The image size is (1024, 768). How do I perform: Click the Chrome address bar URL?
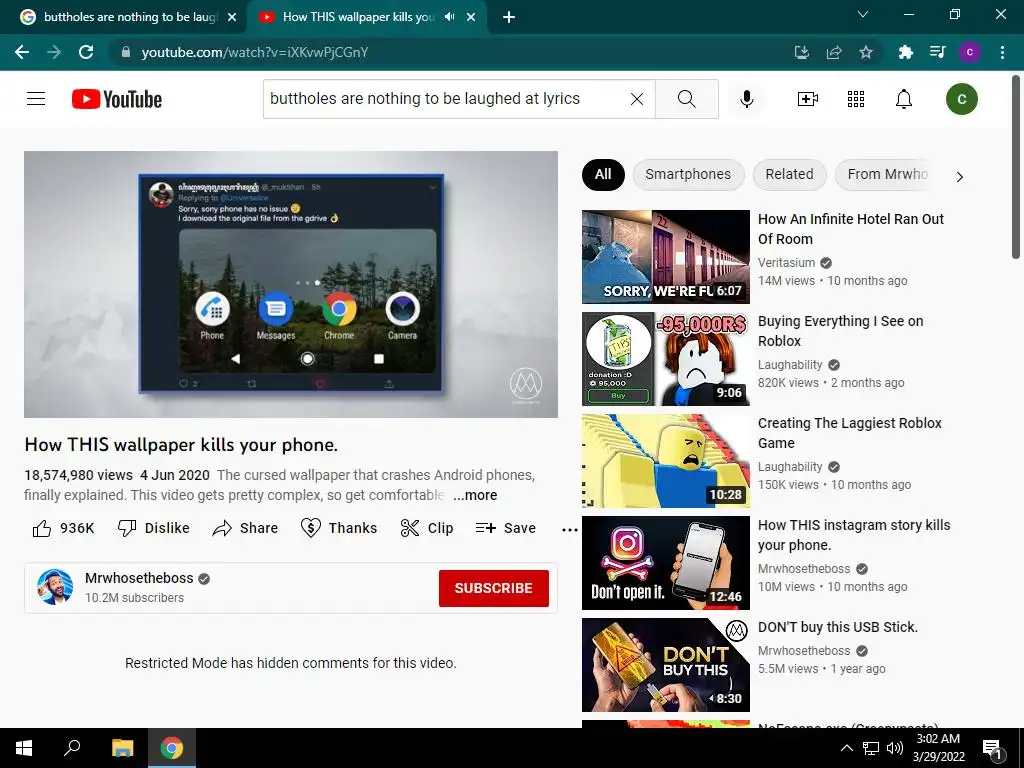255,52
